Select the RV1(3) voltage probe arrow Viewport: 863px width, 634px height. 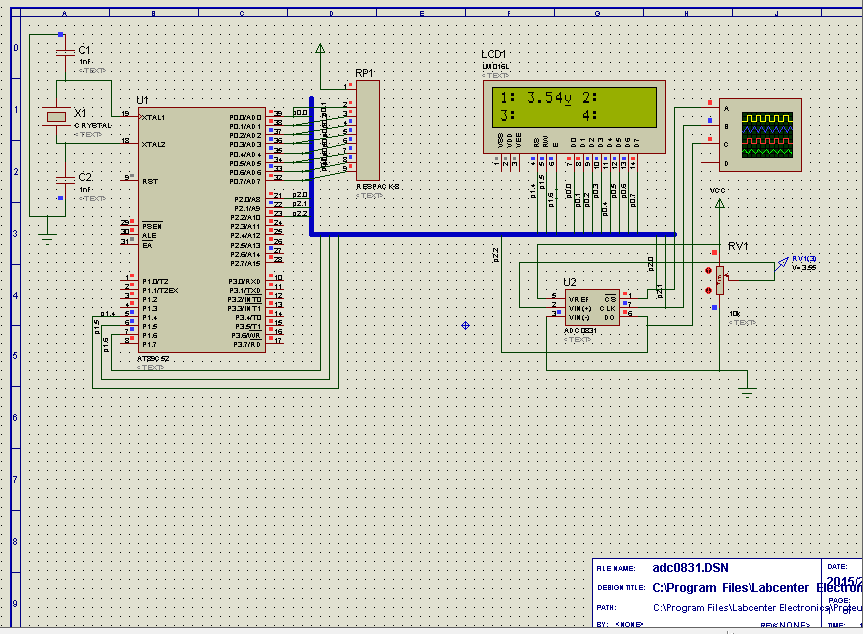pos(782,264)
